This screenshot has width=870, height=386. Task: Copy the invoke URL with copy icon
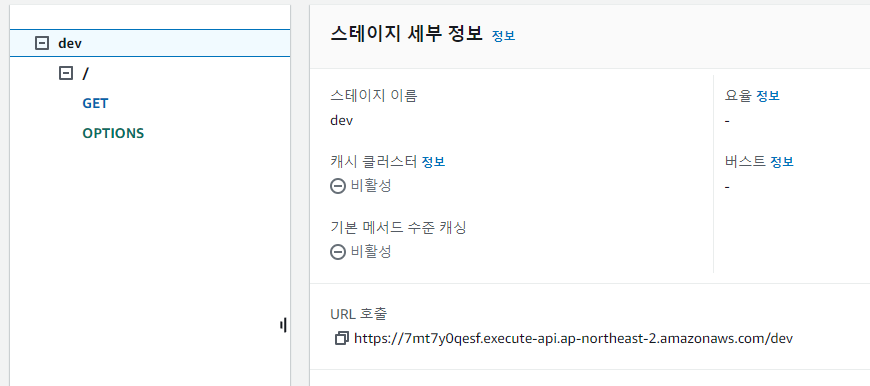tap(342, 338)
